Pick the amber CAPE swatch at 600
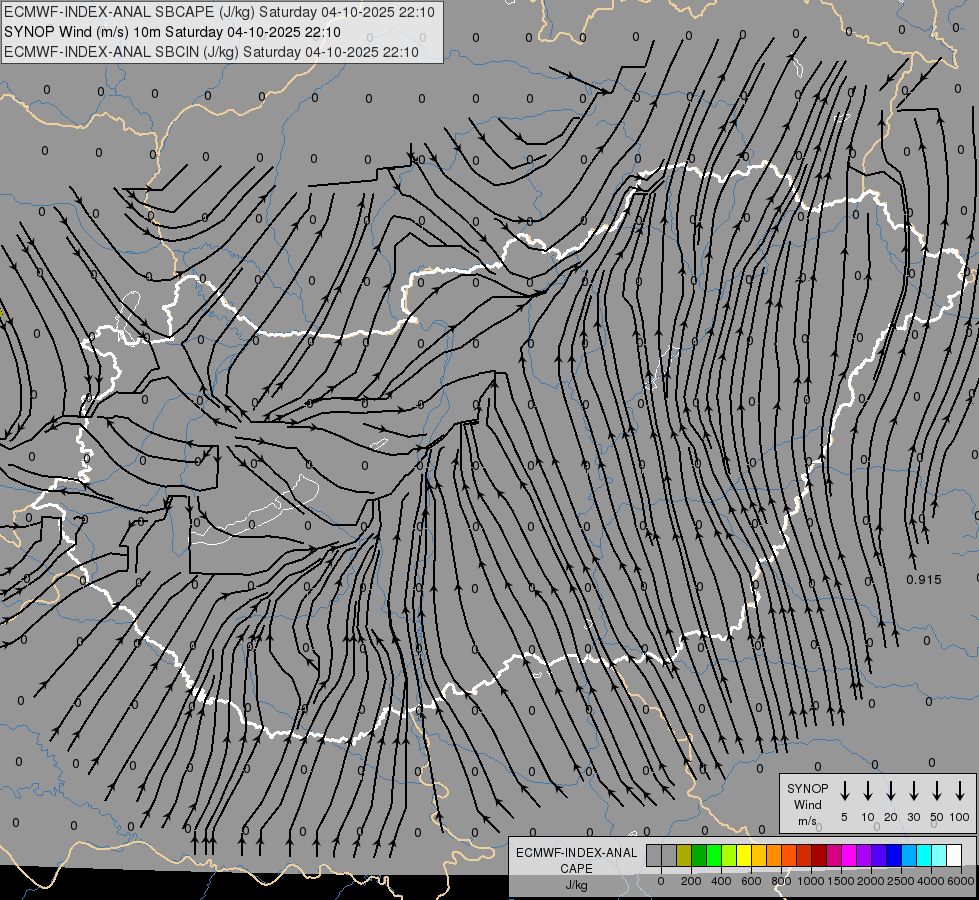 (759, 856)
